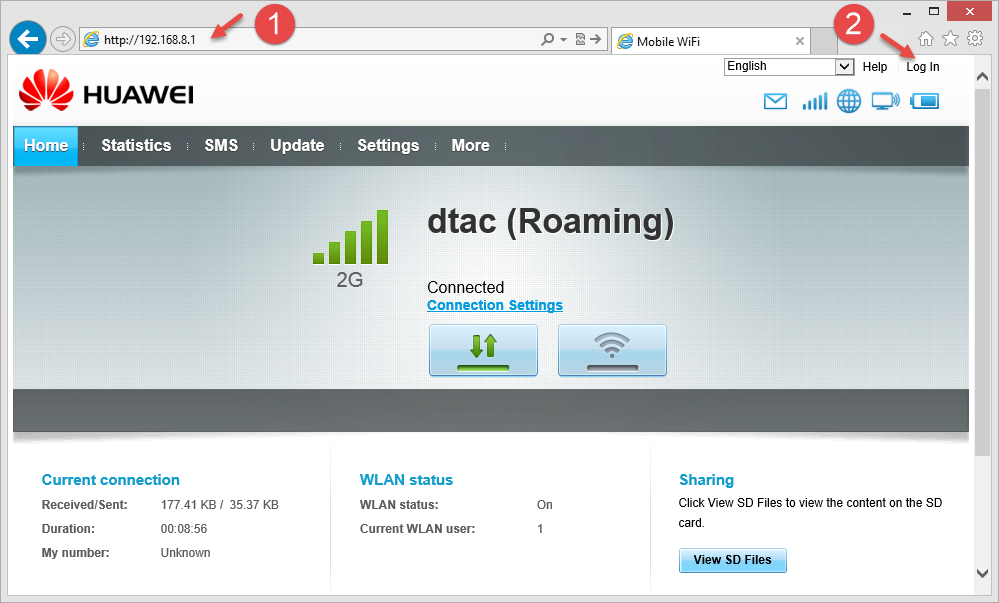Click the WLAN status value On
The image size is (999, 603).
545,505
